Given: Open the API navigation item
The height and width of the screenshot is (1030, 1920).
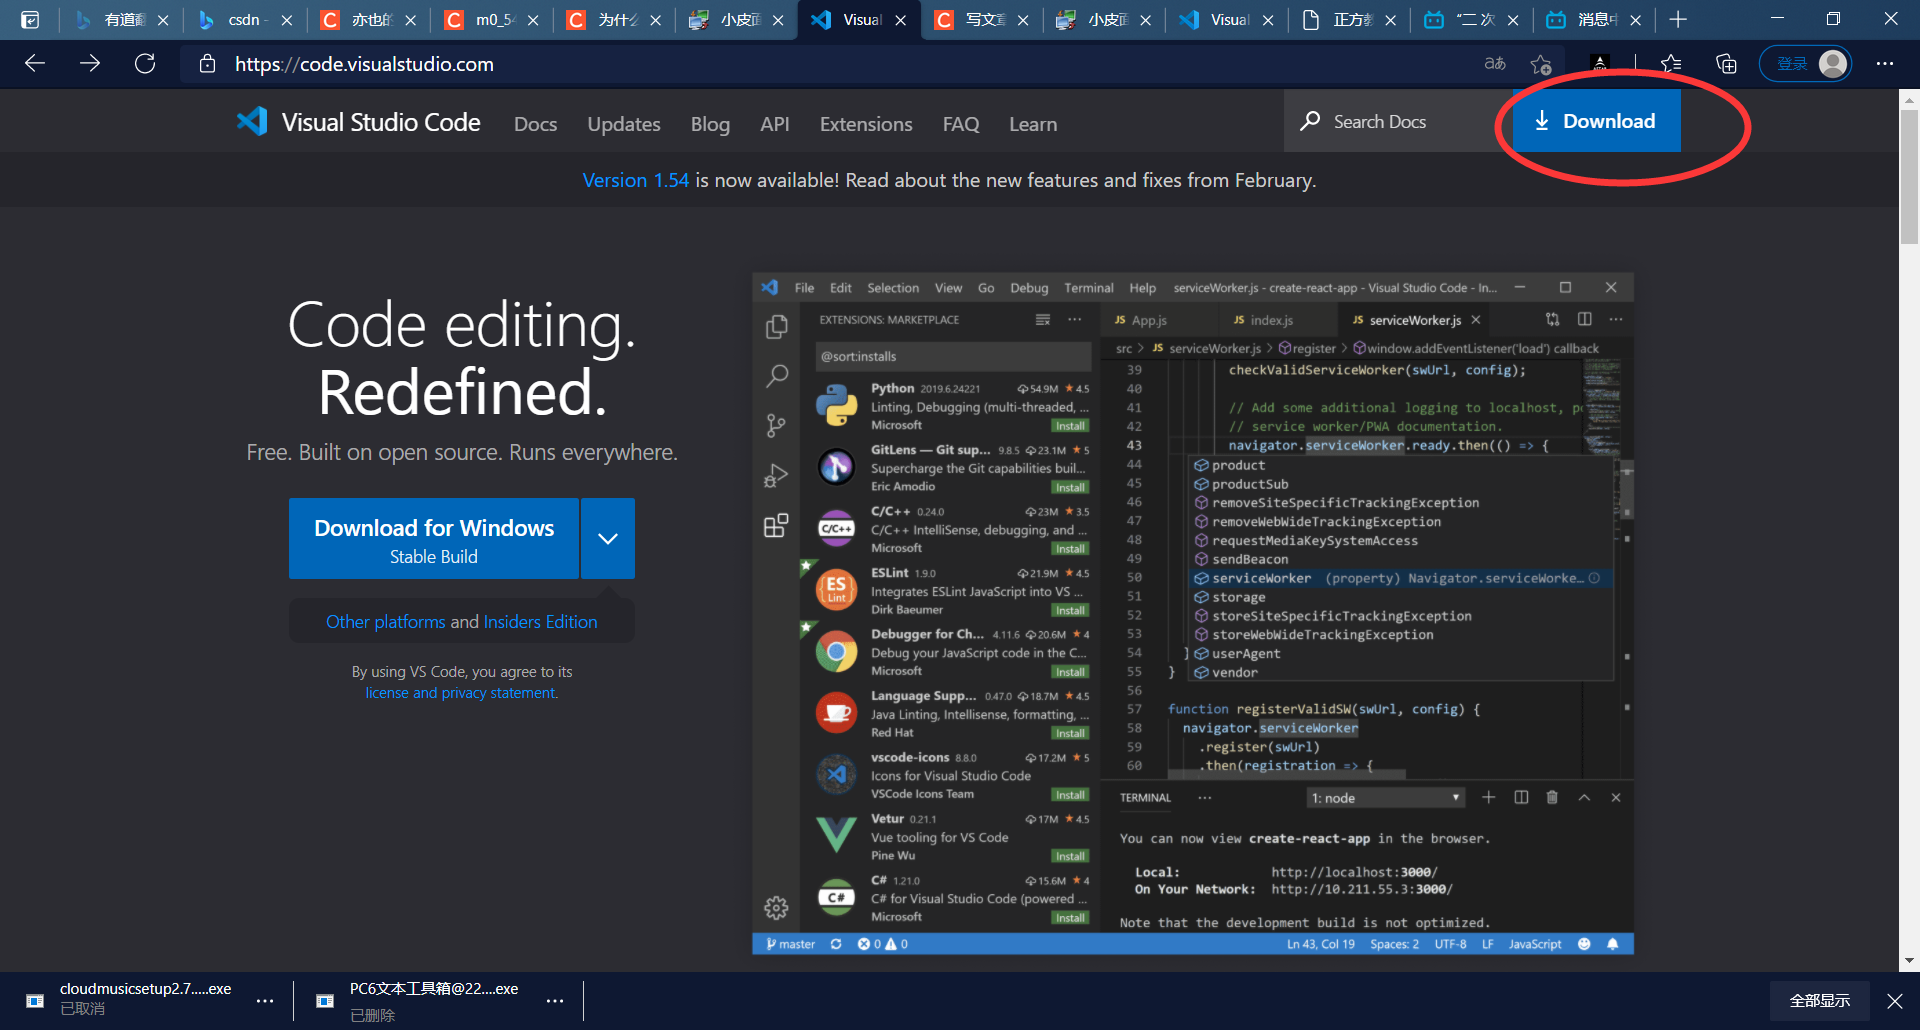Looking at the screenshot, I should 775,124.
